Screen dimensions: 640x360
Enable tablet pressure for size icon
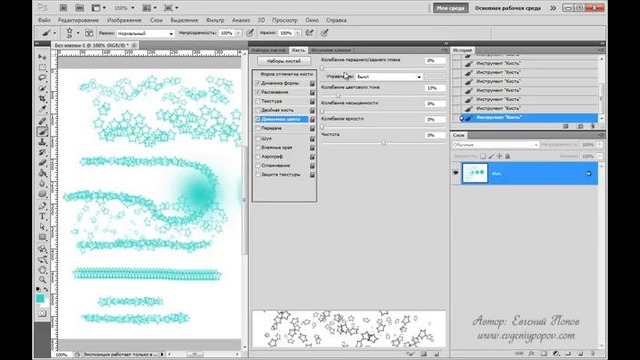[324, 33]
